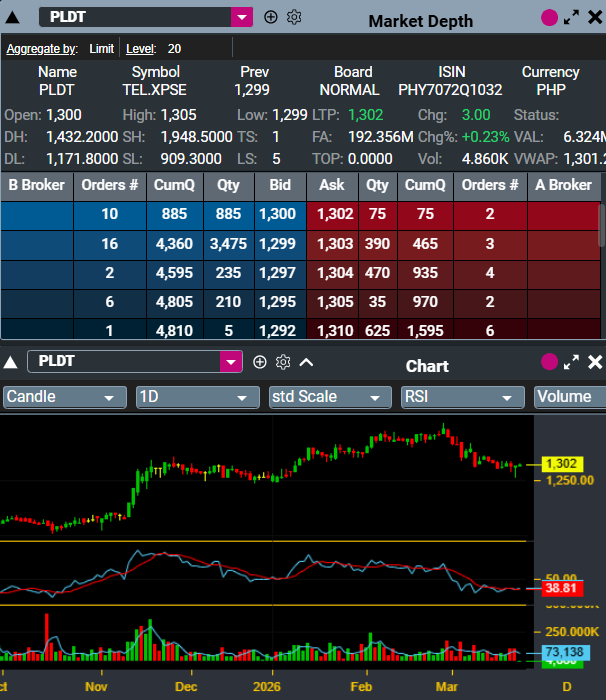Add symbol with Market Depth plus icon
606x700 pixels.
[271, 17]
